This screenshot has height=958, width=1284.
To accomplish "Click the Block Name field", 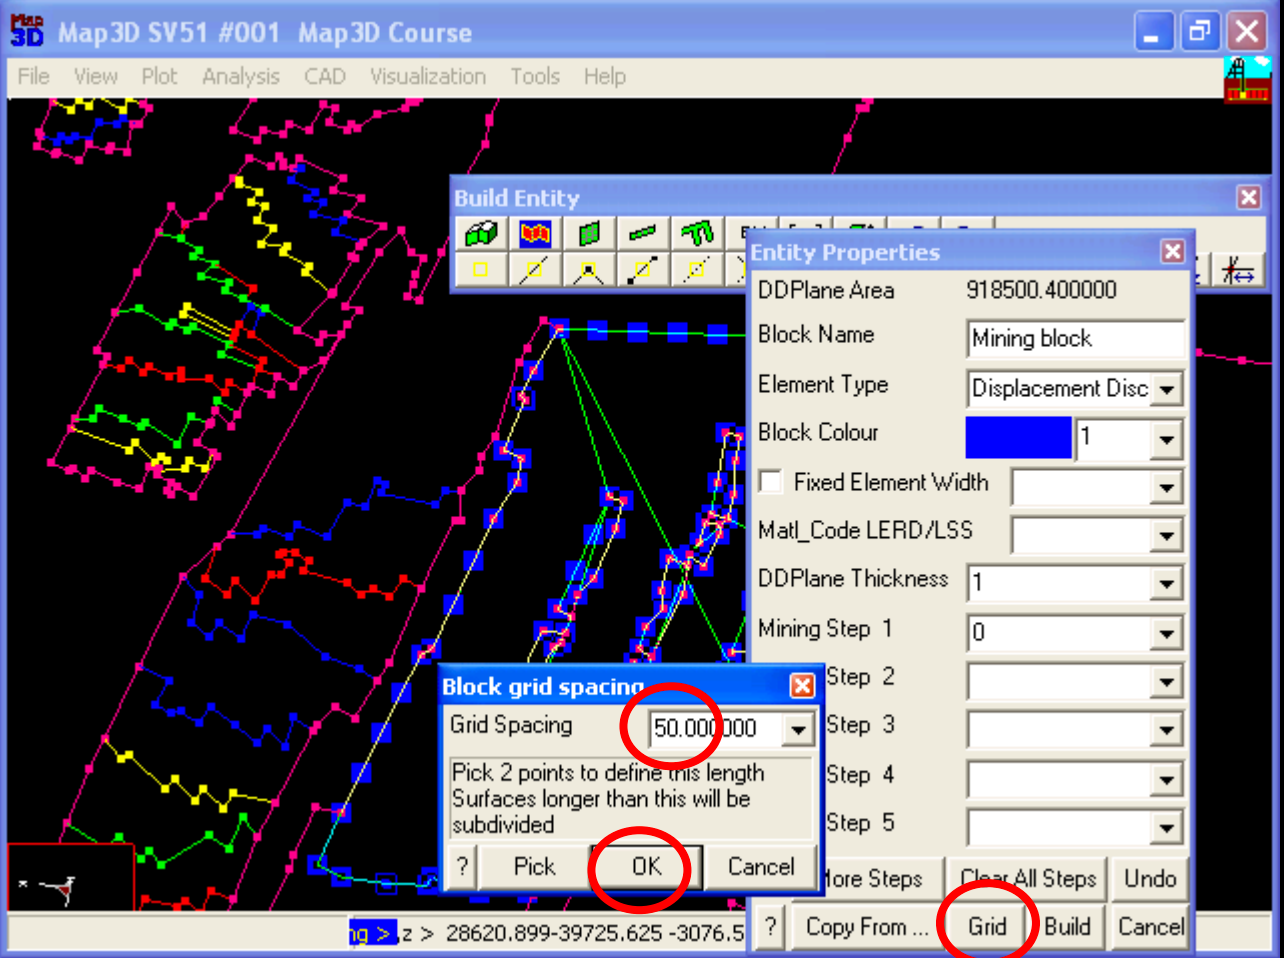I will pyautogui.click(x=1076, y=339).
